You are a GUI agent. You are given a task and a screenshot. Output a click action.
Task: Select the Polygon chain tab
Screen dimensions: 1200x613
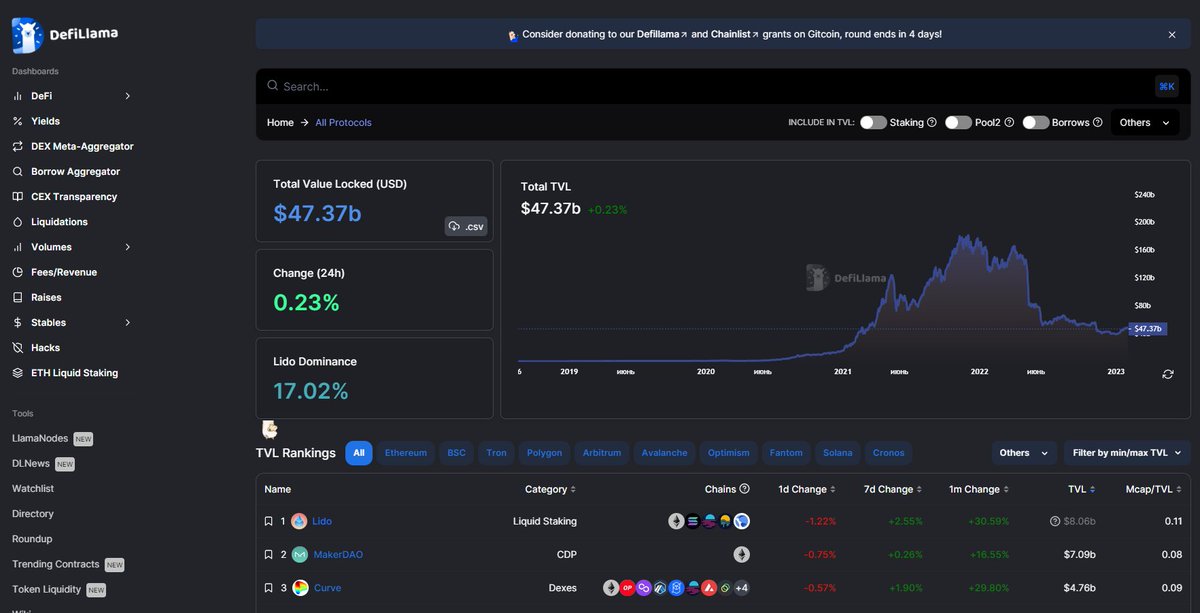pos(545,453)
